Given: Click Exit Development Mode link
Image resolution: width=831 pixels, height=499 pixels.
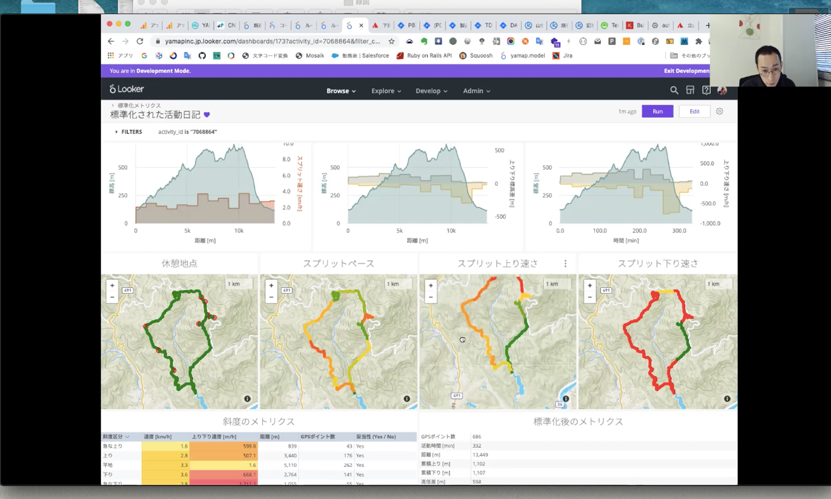Looking at the screenshot, I should 687,71.
